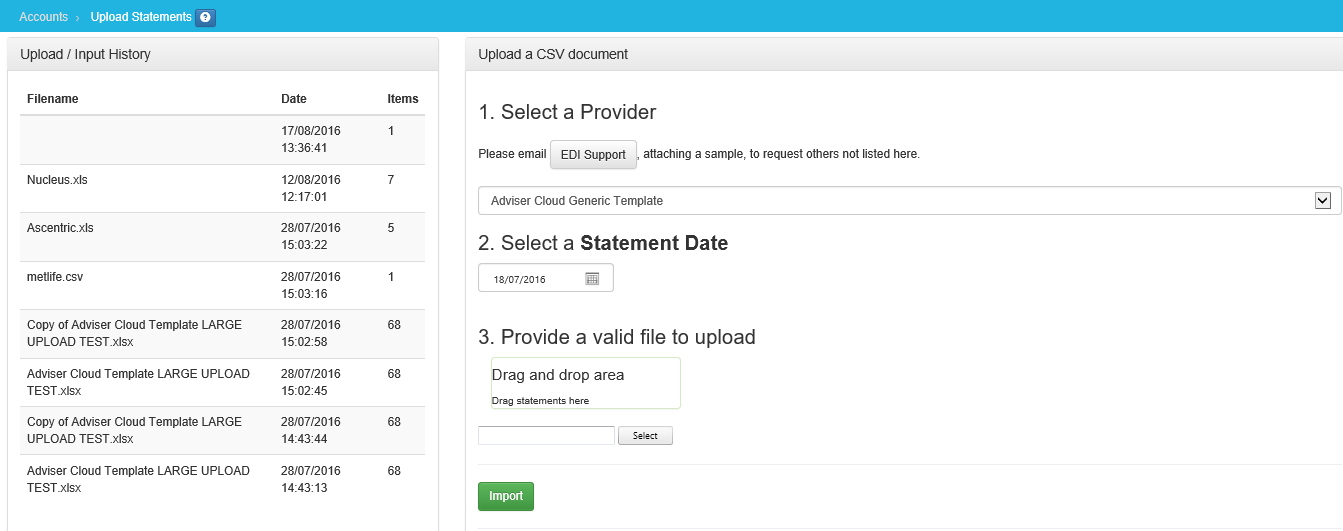The height and width of the screenshot is (531, 1343).
Task: Expand the provider dropdown arrow
Action: pyautogui.click(x=1322, y=201)
